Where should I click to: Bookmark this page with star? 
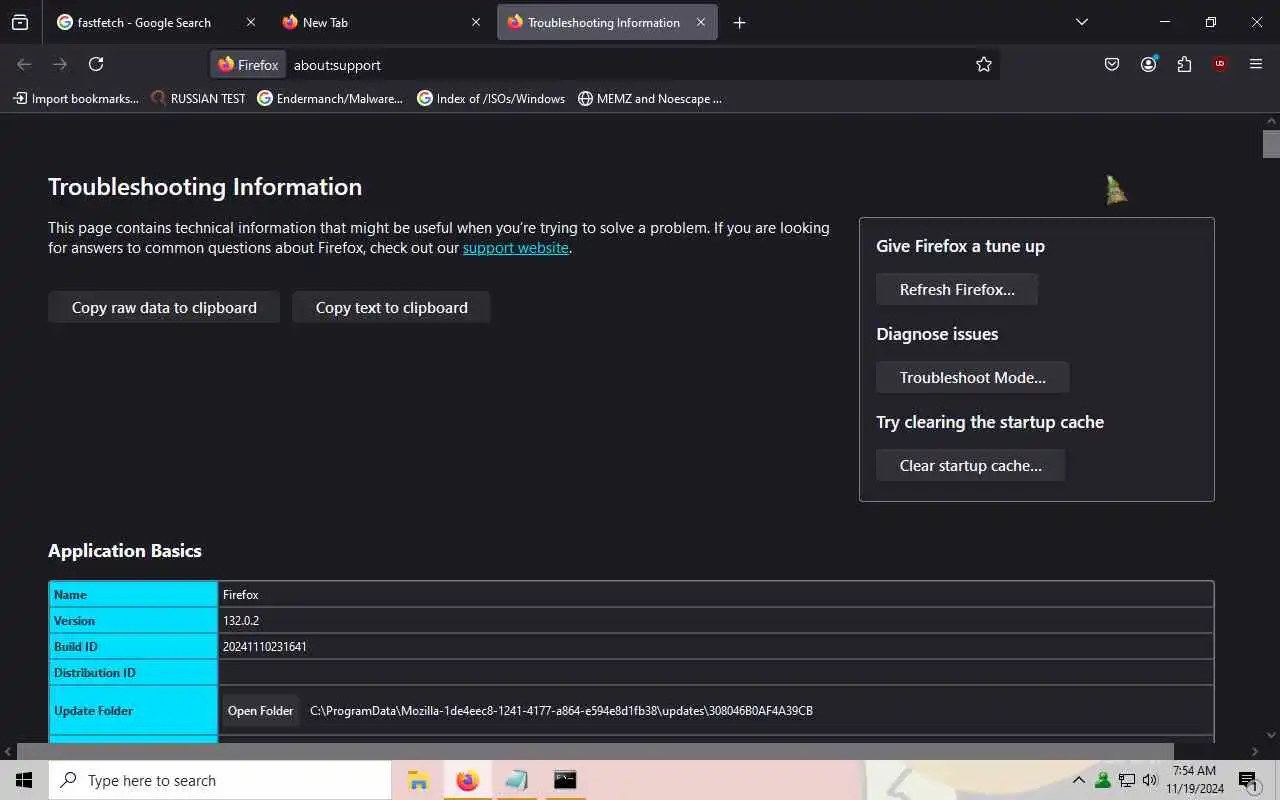(984, 64)
